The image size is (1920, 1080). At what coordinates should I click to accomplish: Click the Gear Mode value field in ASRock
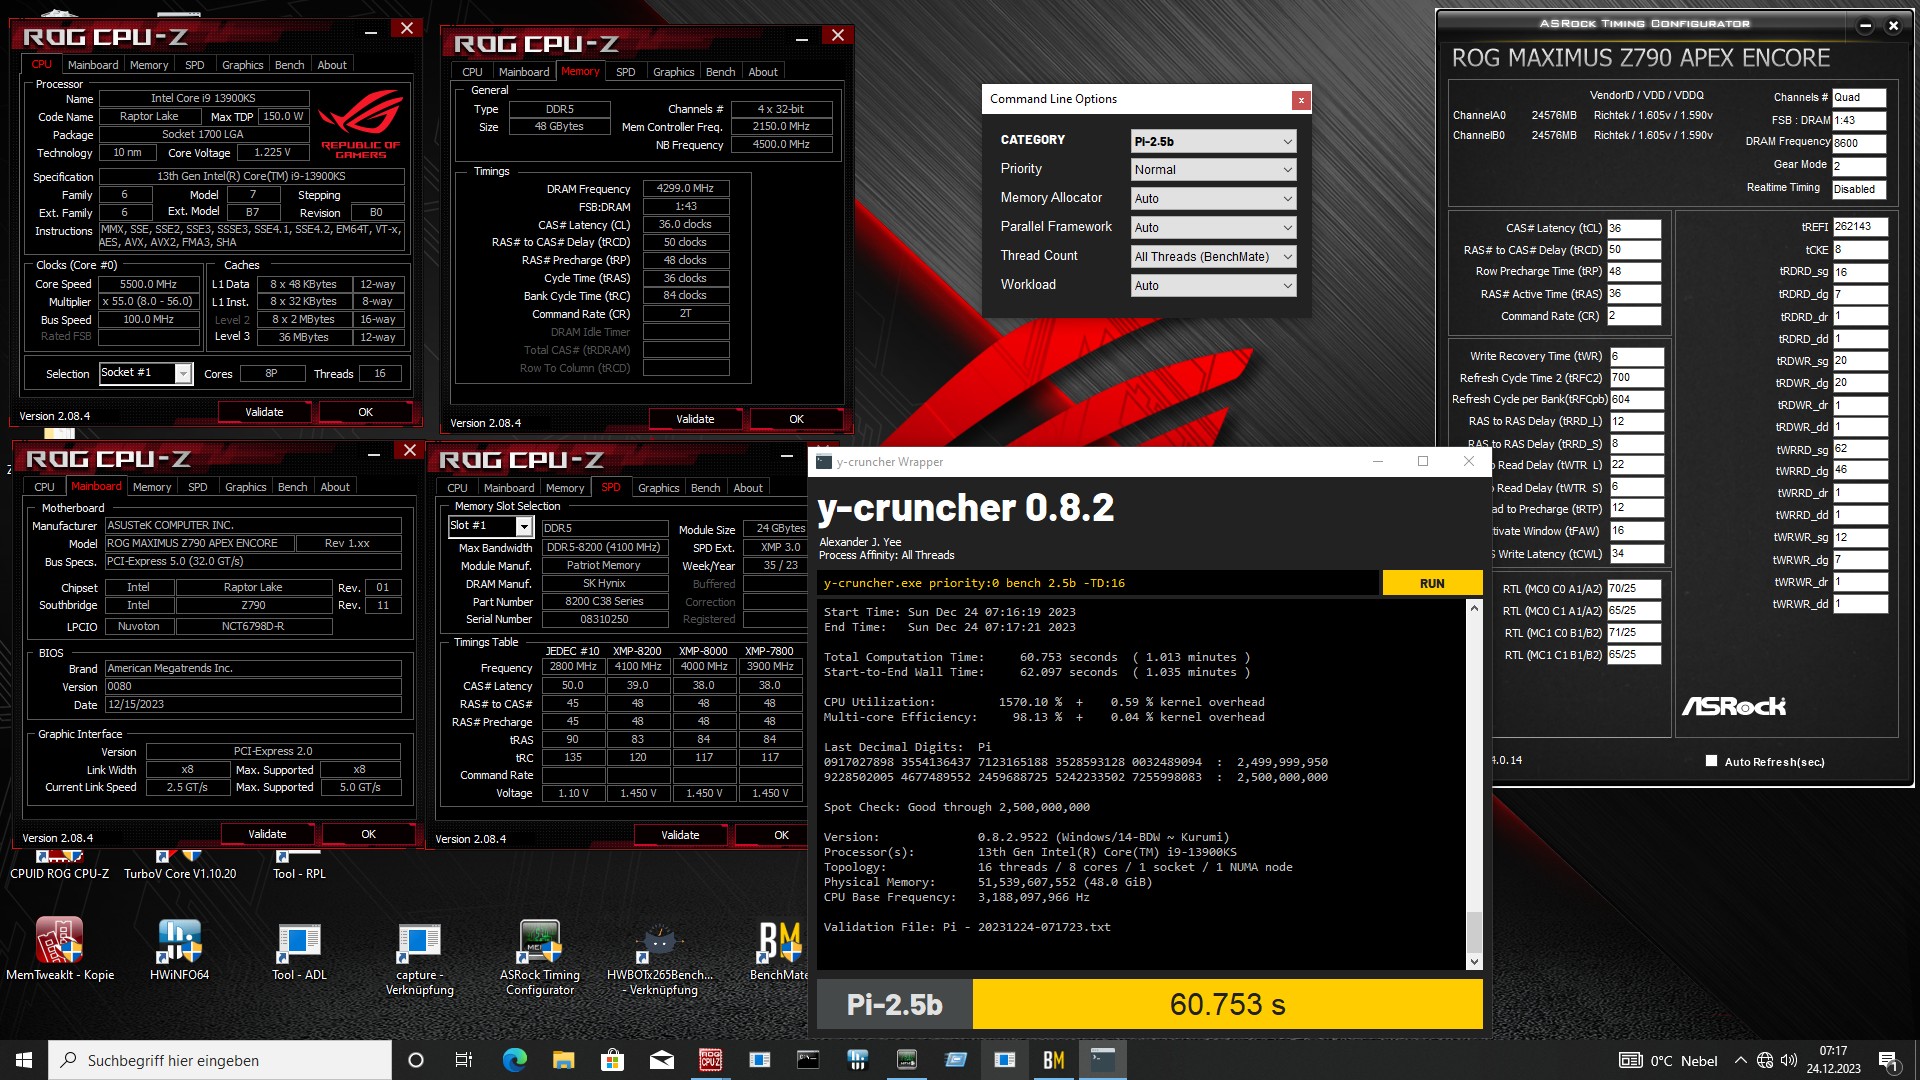point(1859,166)
